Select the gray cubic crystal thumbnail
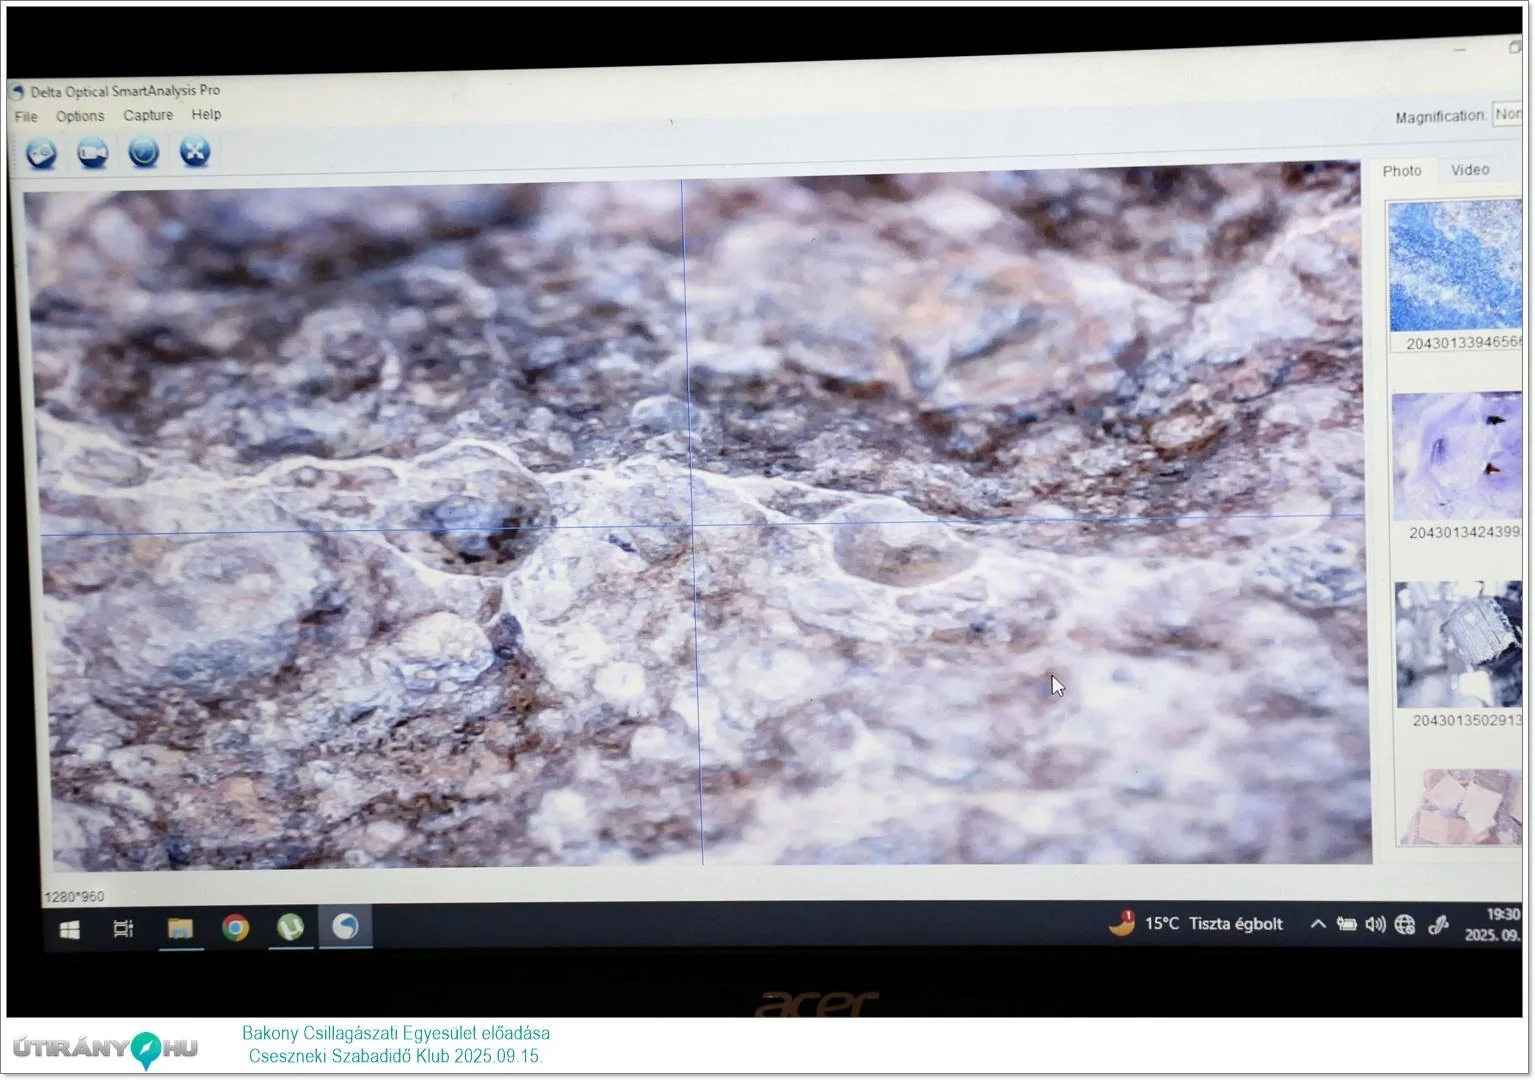The image size is (1535, 1080). pyautogui.click(x=1458, y=644)
